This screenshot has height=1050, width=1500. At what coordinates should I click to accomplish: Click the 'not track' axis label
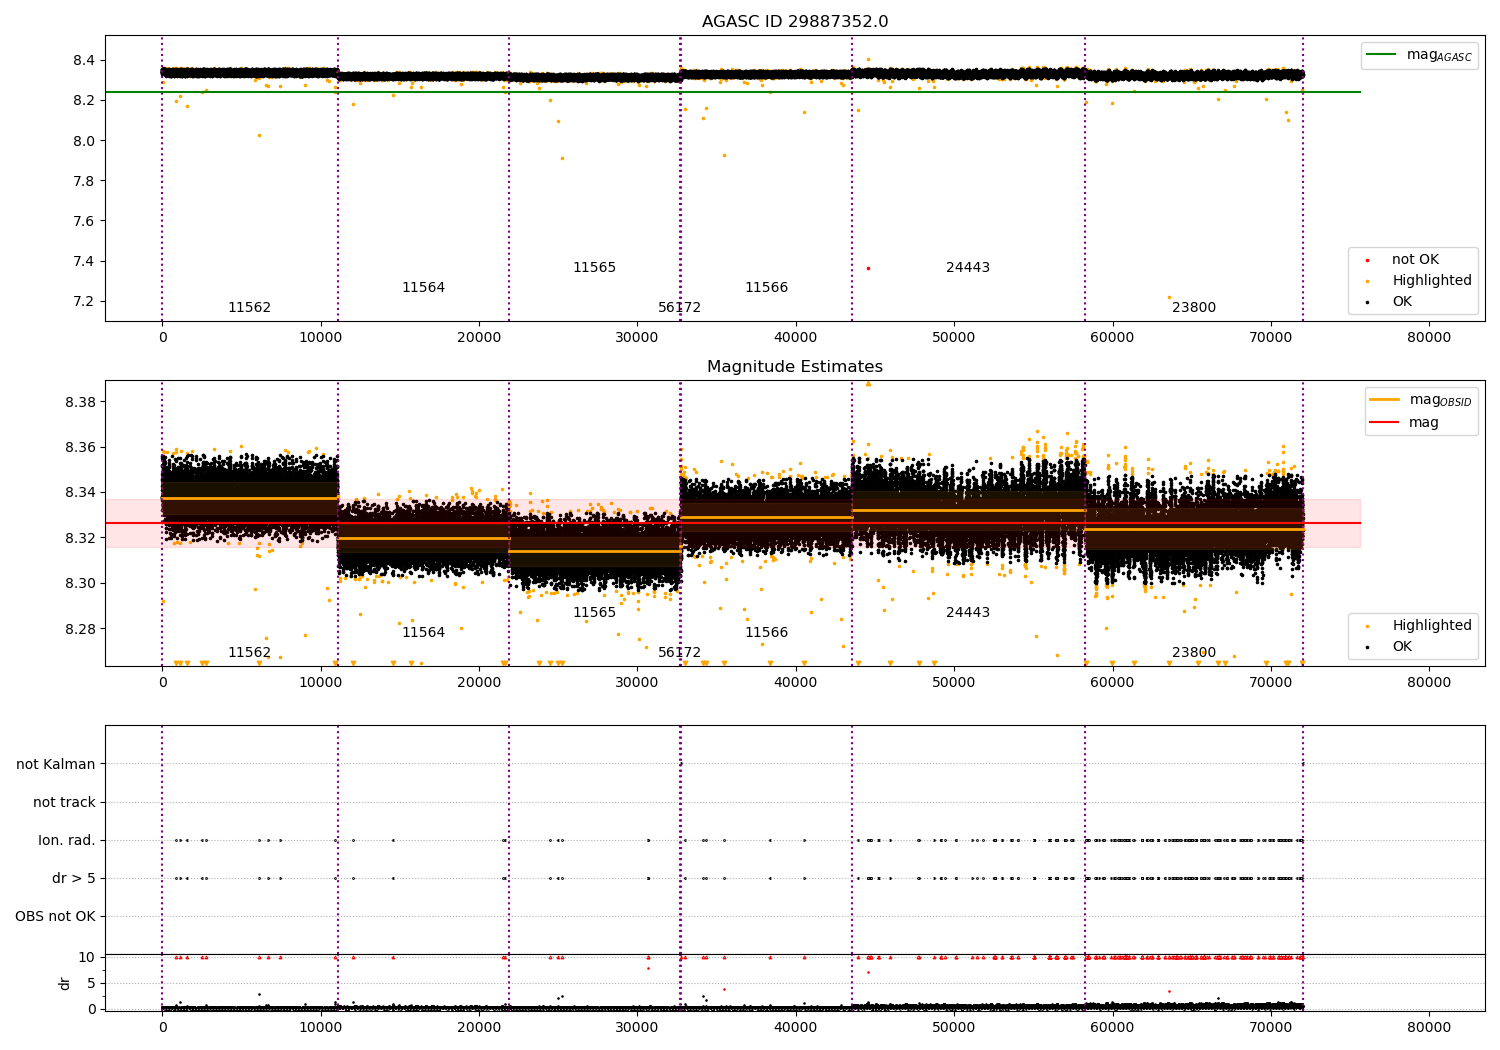click(64, 802)
